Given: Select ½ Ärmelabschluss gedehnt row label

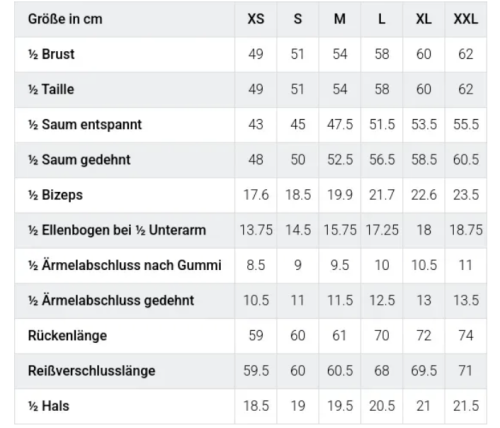Looking at the screenshot, I should tap(111, 300).
